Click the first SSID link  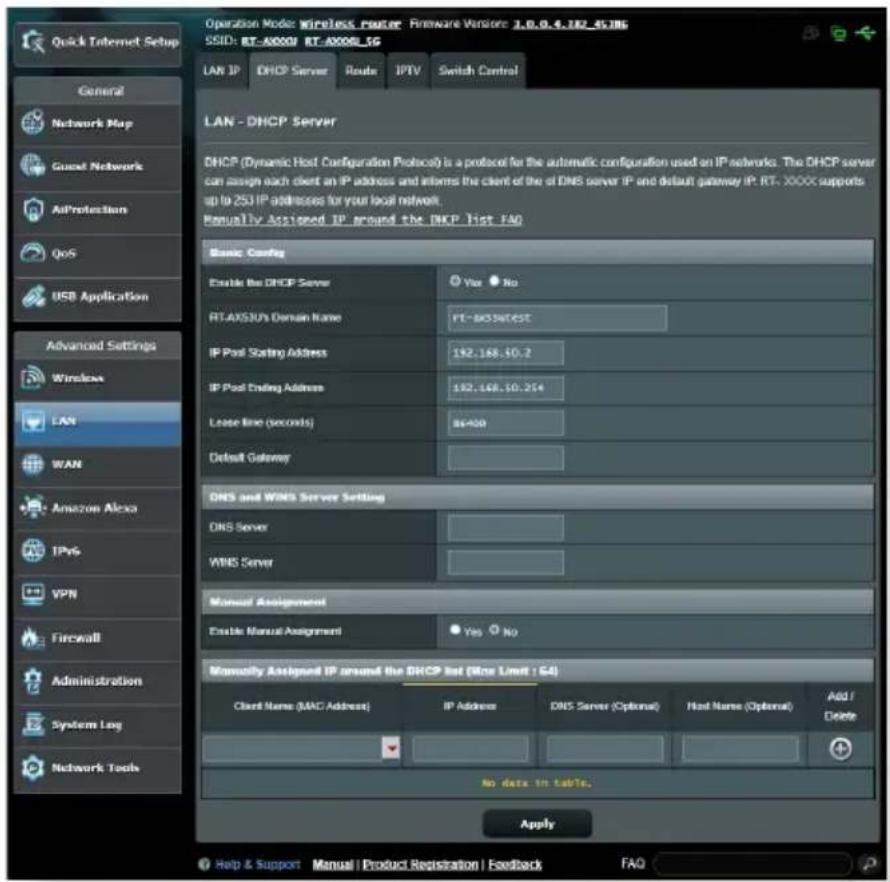pos(270,41)
